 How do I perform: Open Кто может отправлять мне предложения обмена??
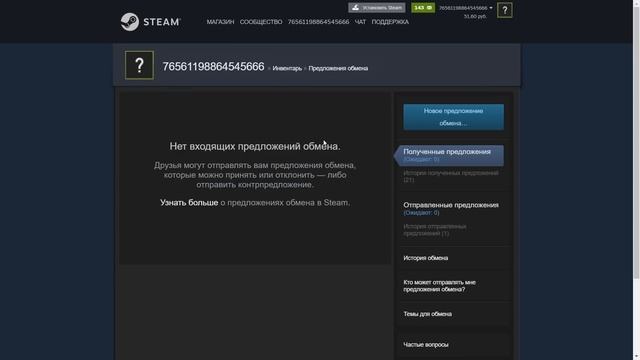tap(440, 286)
